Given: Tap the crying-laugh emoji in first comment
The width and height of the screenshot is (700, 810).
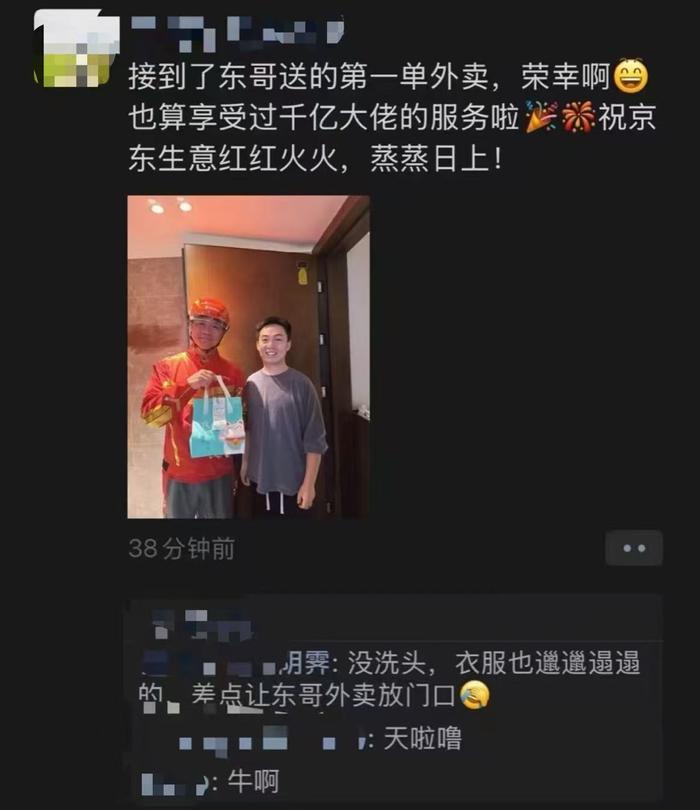Looking at the screenshot, I should tap(474, 695).
